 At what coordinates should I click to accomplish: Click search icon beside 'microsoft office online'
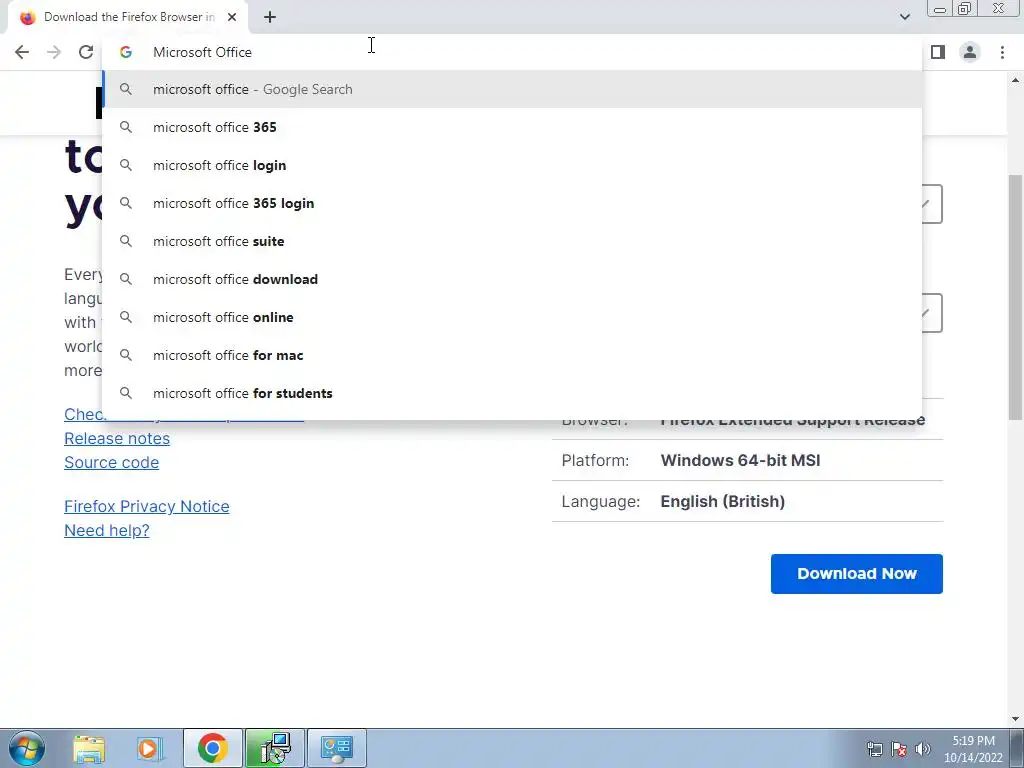[126, 317]
